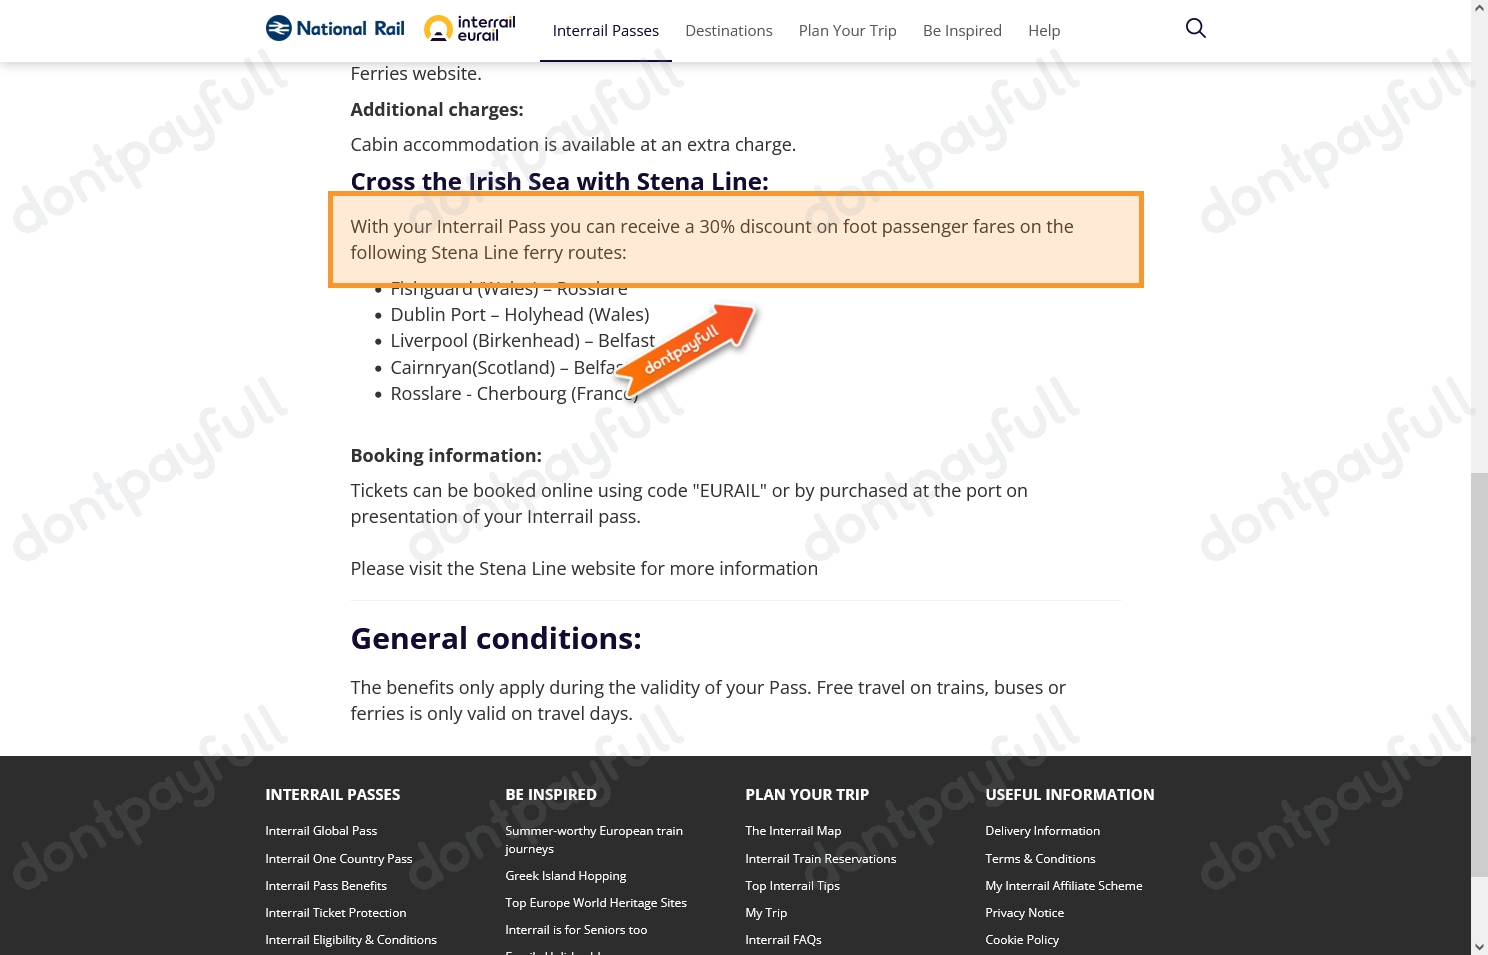This screenshot has width=1488, height=955.
Task: Click the 'General conditions:' heading
Action: (x=496, y=638)
